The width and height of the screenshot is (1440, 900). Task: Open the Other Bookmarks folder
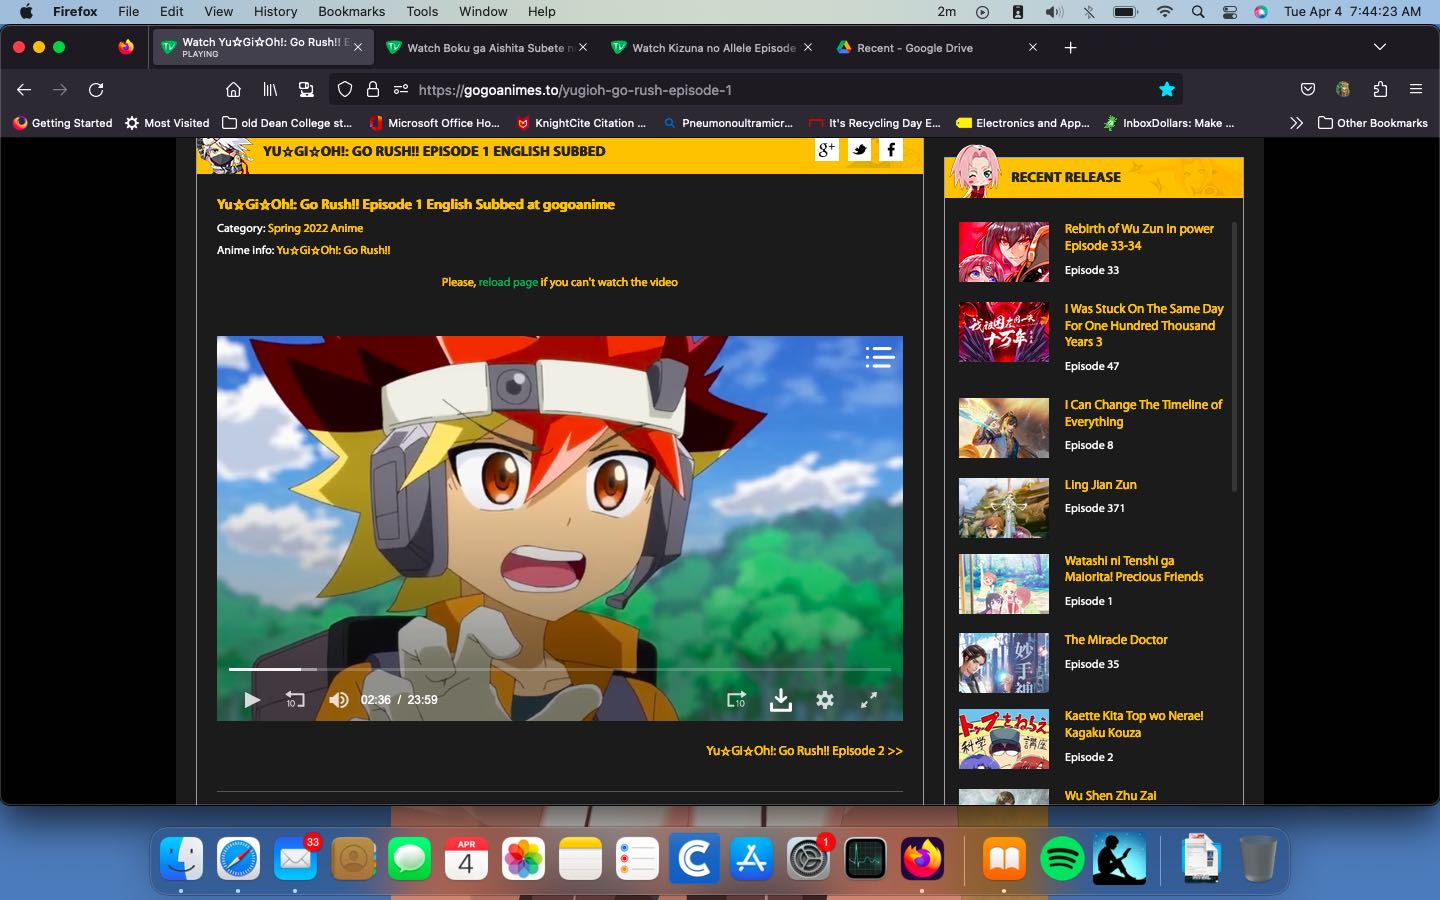[1372, 123]
